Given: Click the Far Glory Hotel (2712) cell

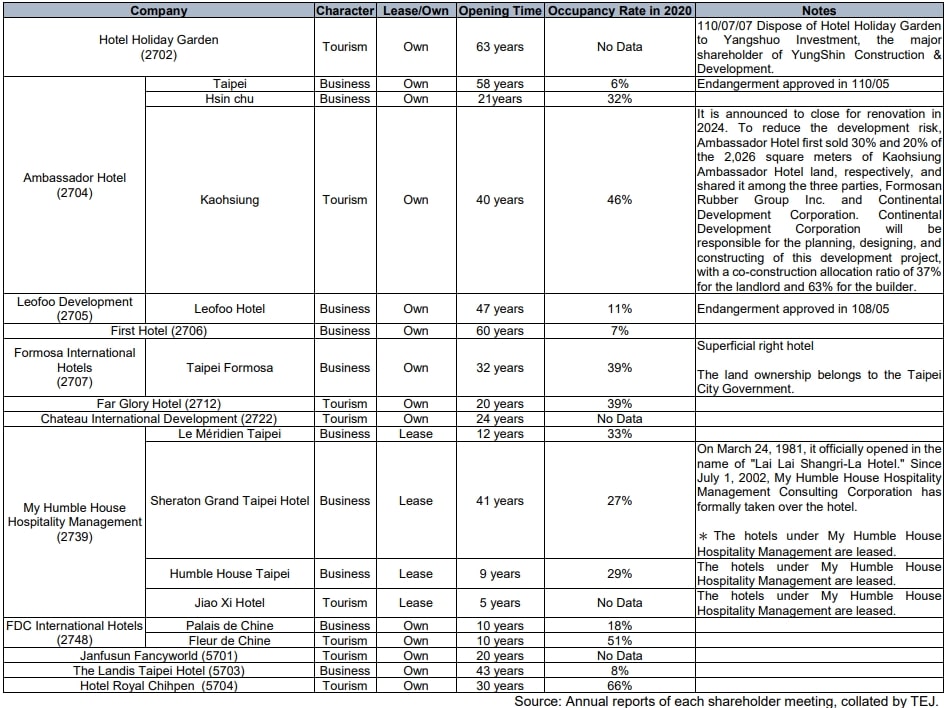Looking at the screenshot, I should click(x=158, y=404).
